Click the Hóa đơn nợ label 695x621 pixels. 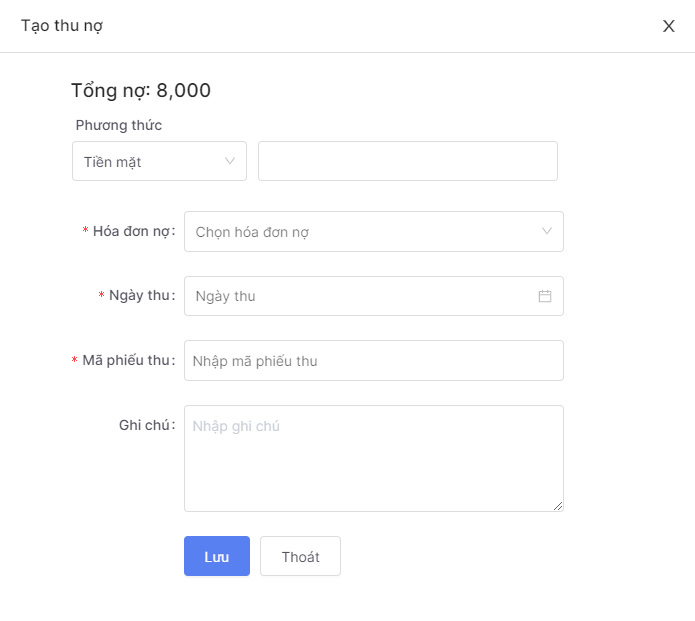tap(133, 231)
